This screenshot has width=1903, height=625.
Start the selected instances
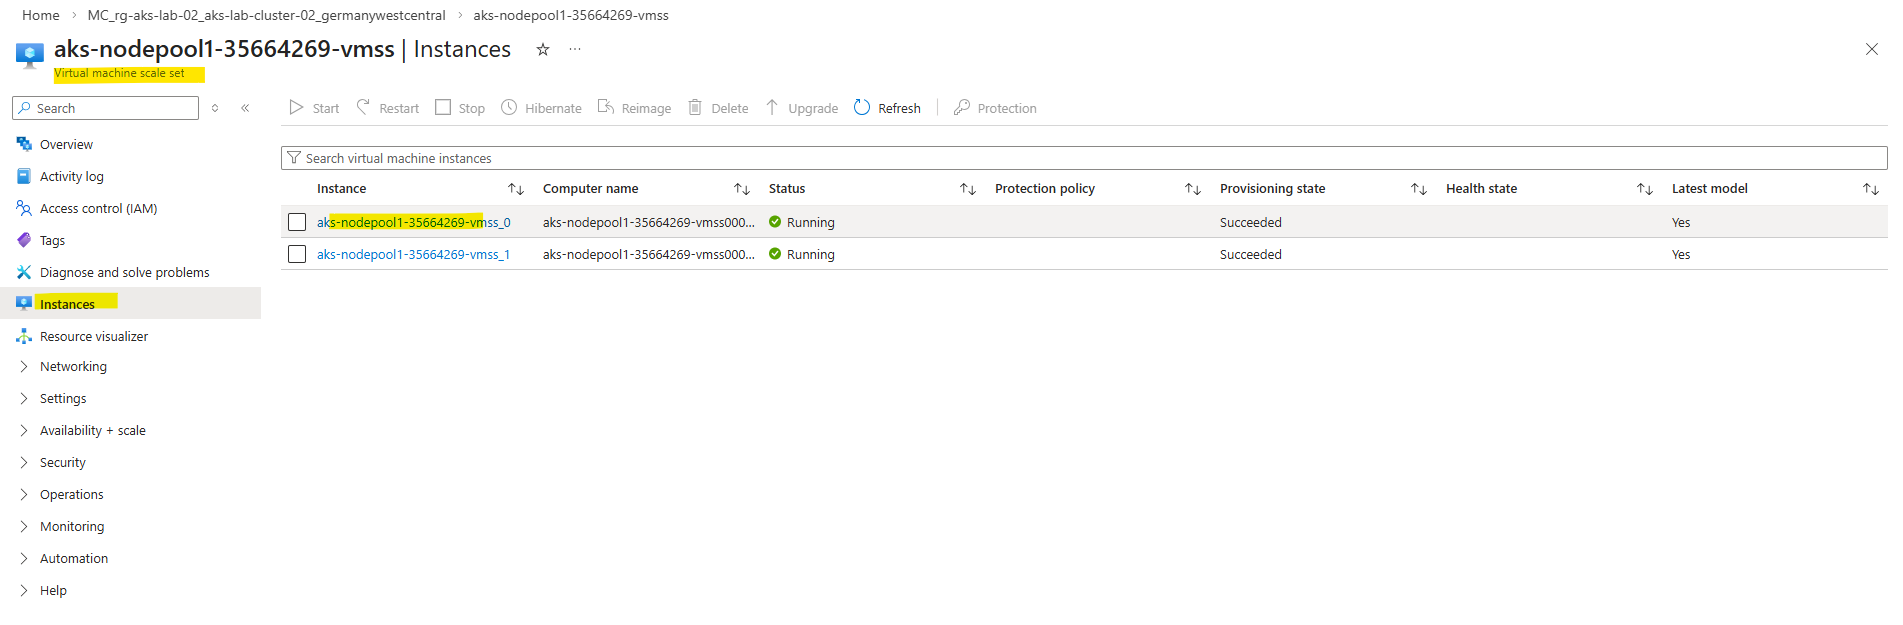[314, 108]
